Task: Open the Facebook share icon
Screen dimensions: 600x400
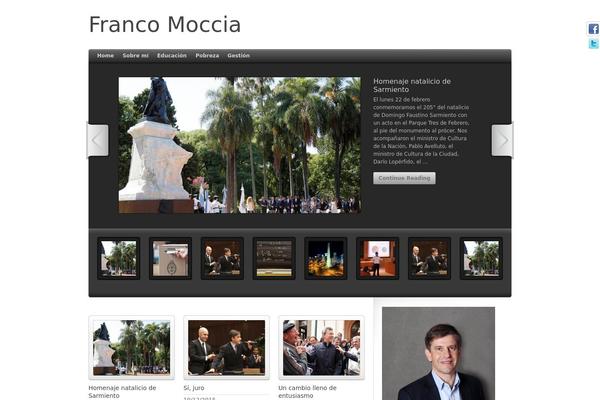Action: pyautogui.click(x=593, y=29)
